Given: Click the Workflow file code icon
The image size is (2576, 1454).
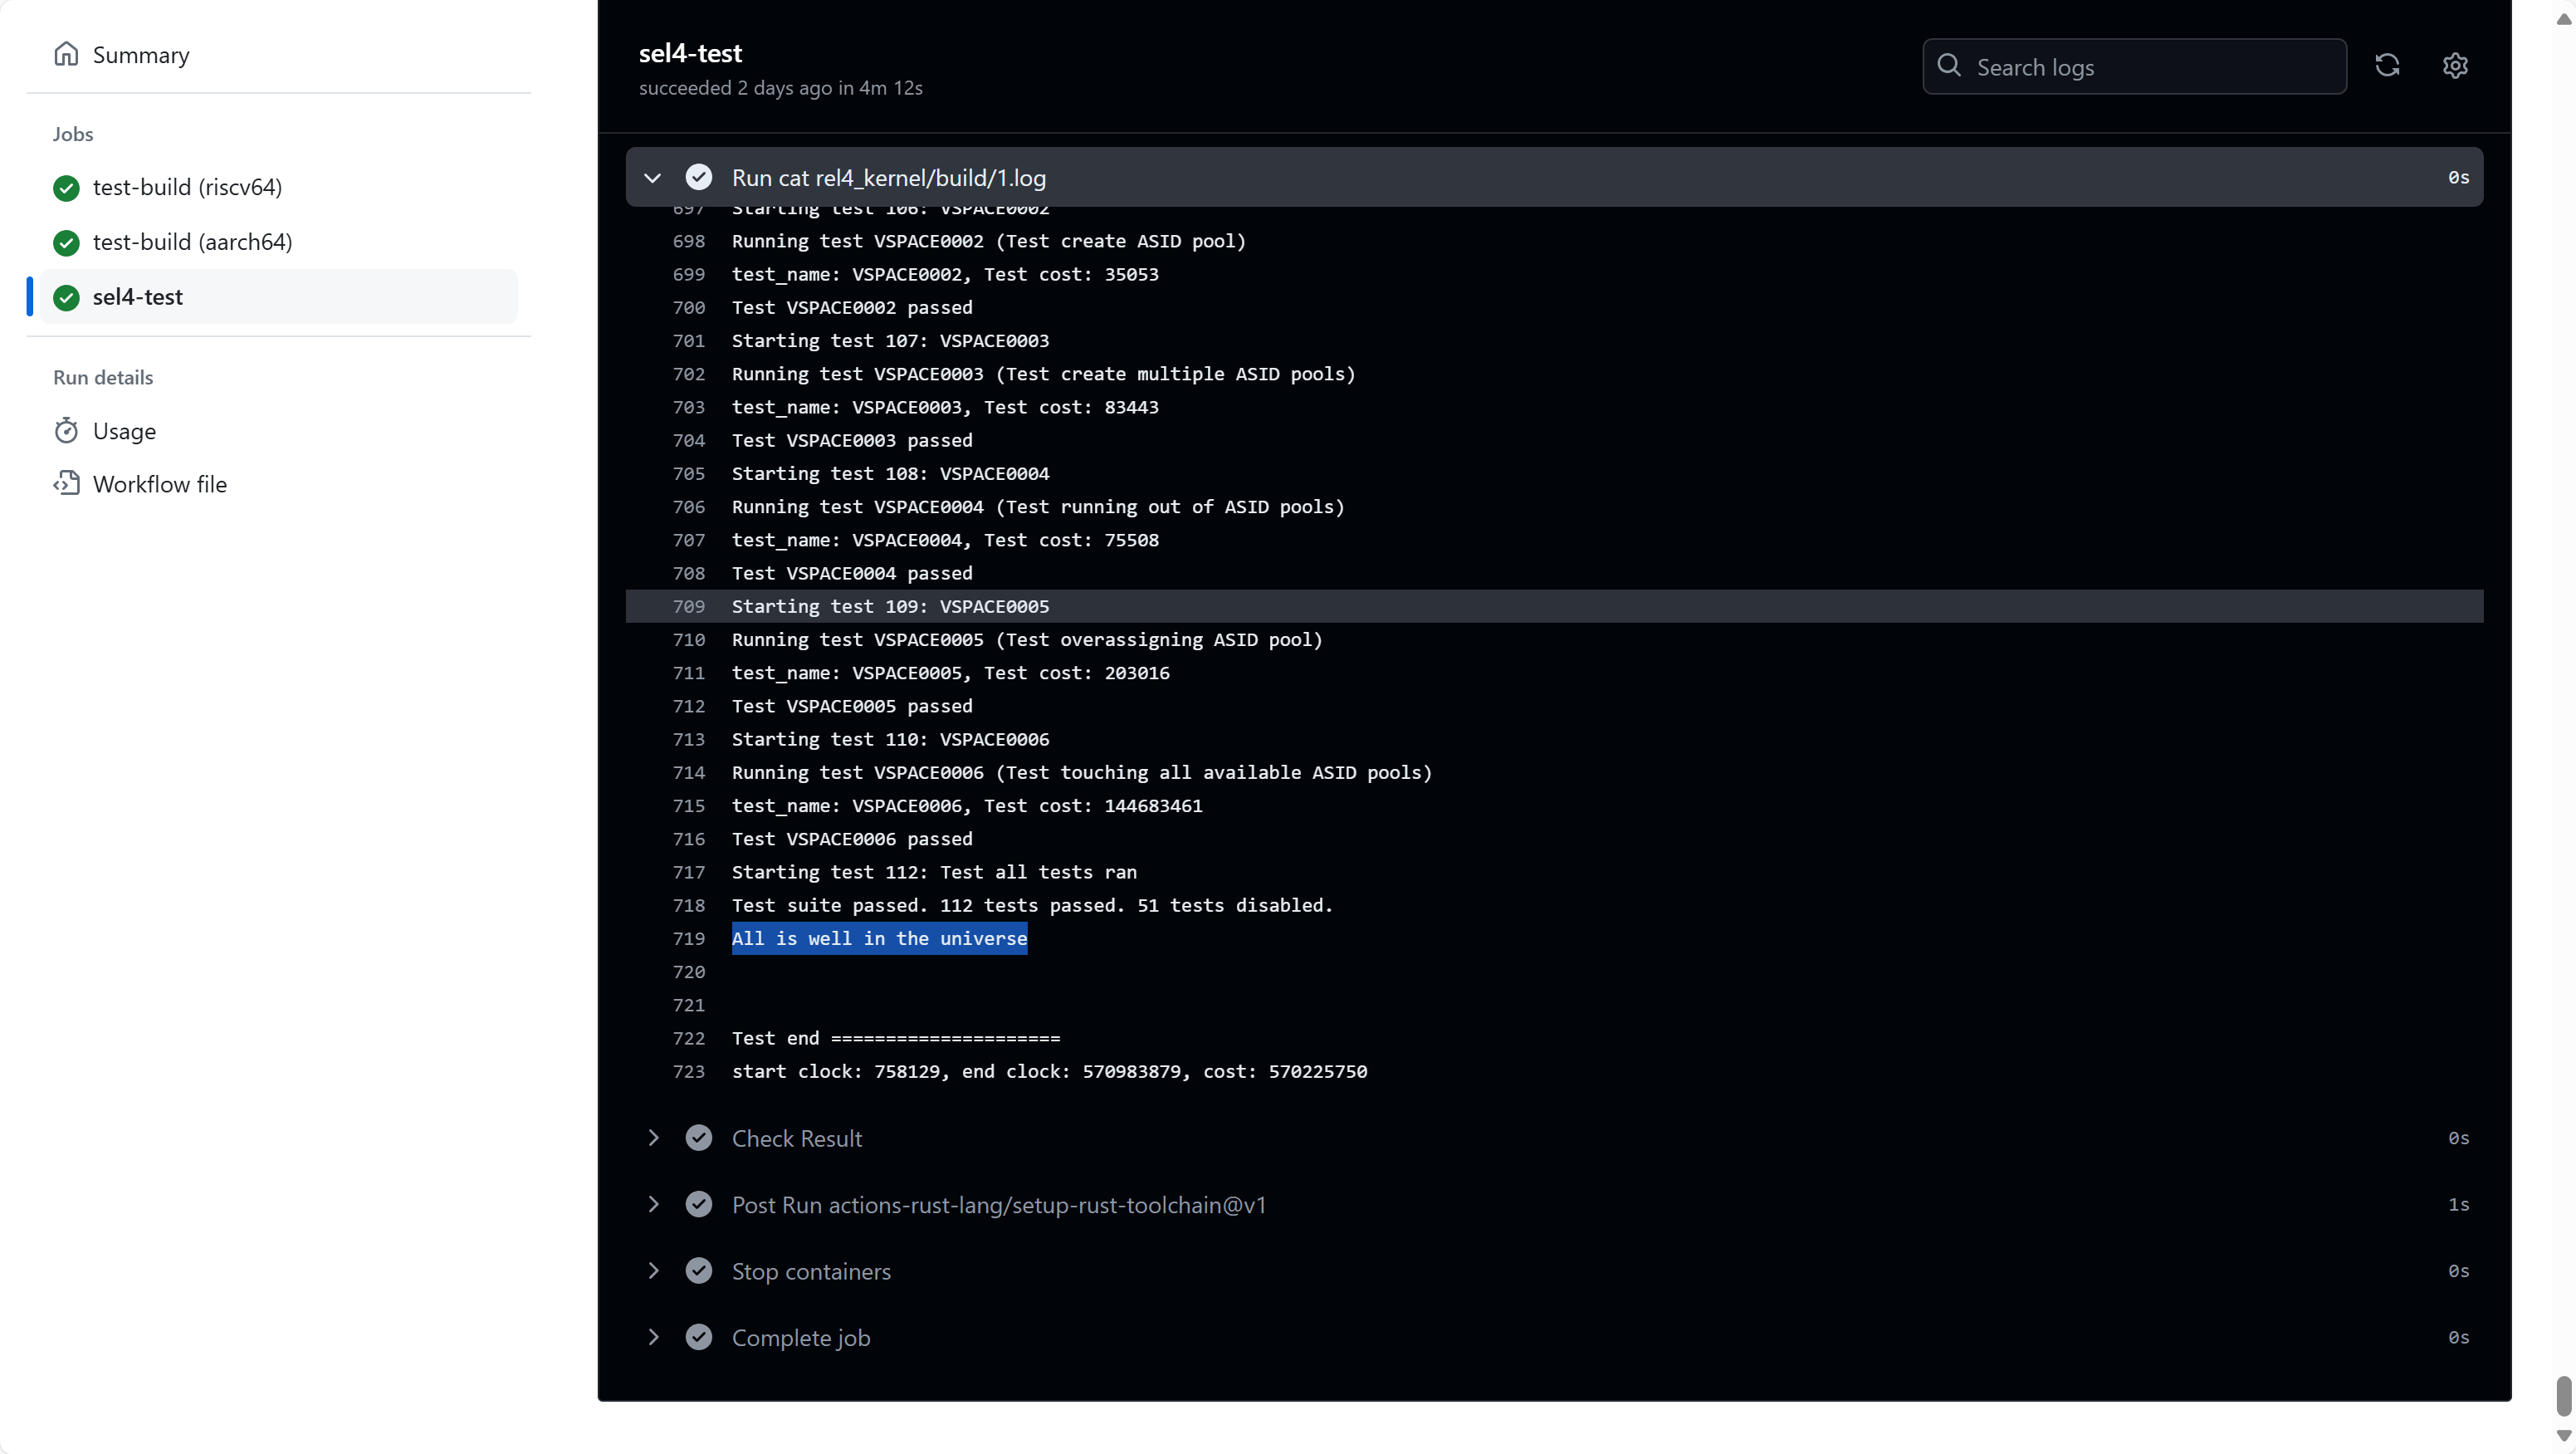Looking at the screenshot, I should coord(66,484).
